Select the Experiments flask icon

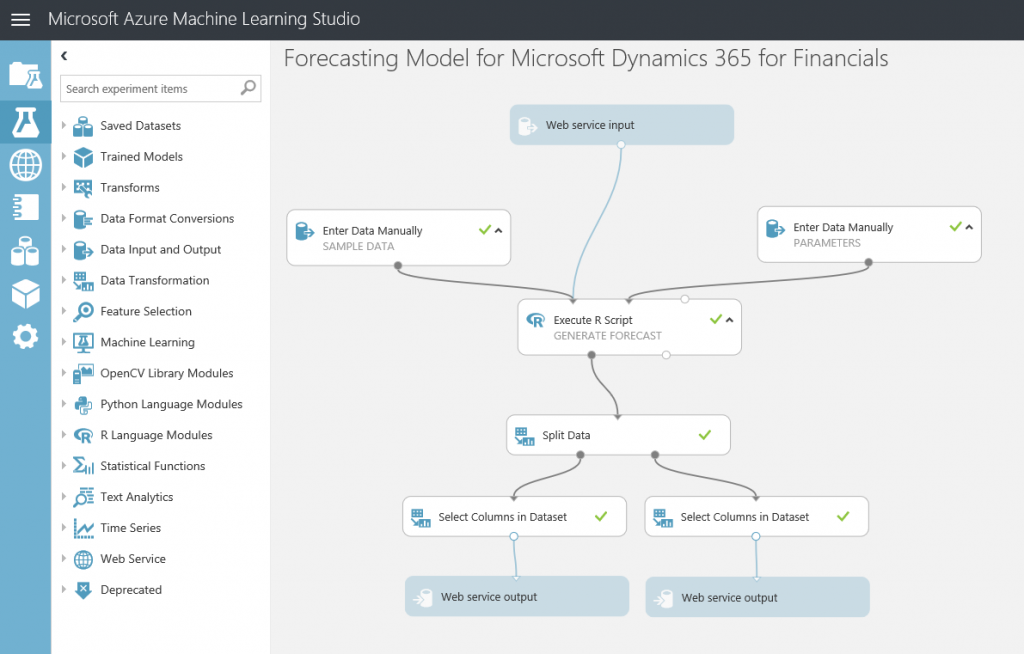point(25,121)
